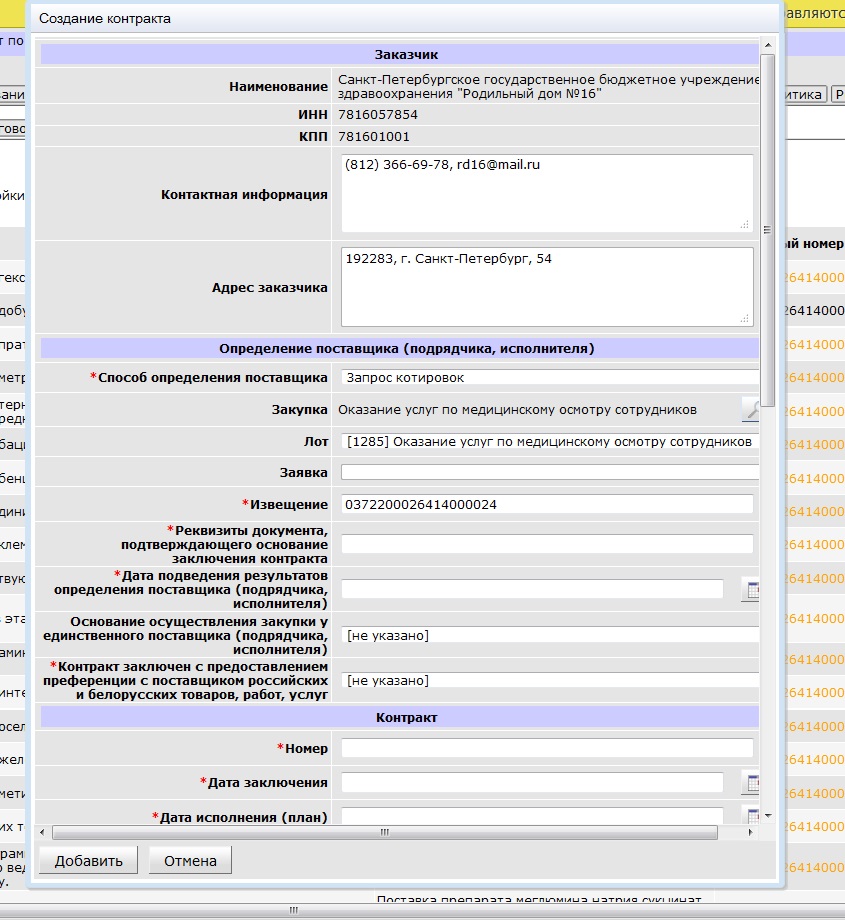Click the Контракт section header
This screenshot has width=845, height=924.
400,717
